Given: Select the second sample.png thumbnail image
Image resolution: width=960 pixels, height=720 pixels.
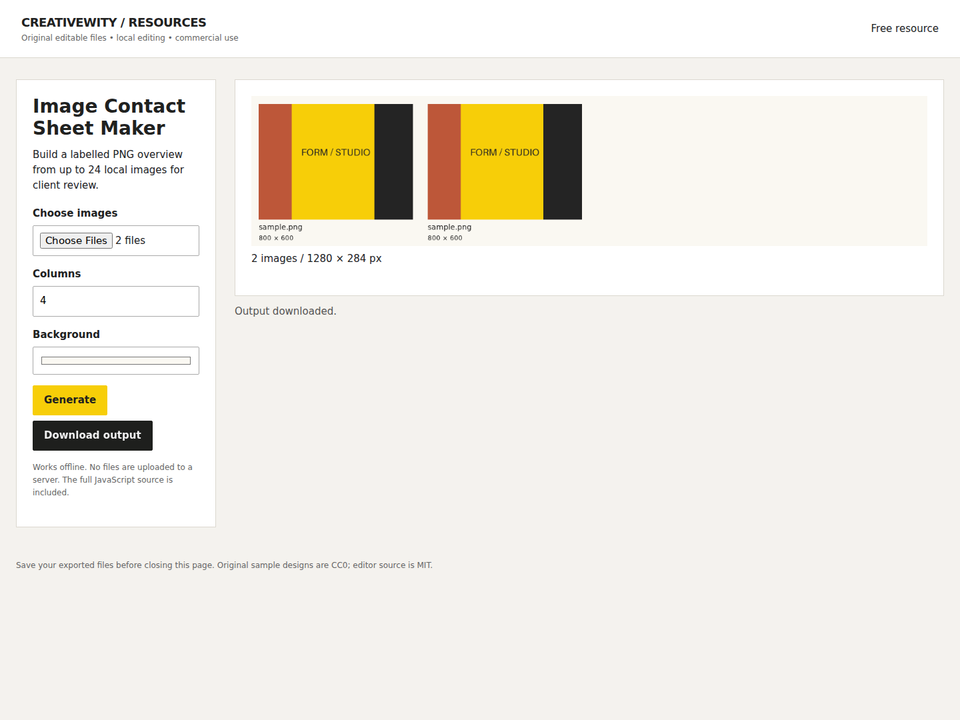Looking at the screenshot, I should [504, 162].
